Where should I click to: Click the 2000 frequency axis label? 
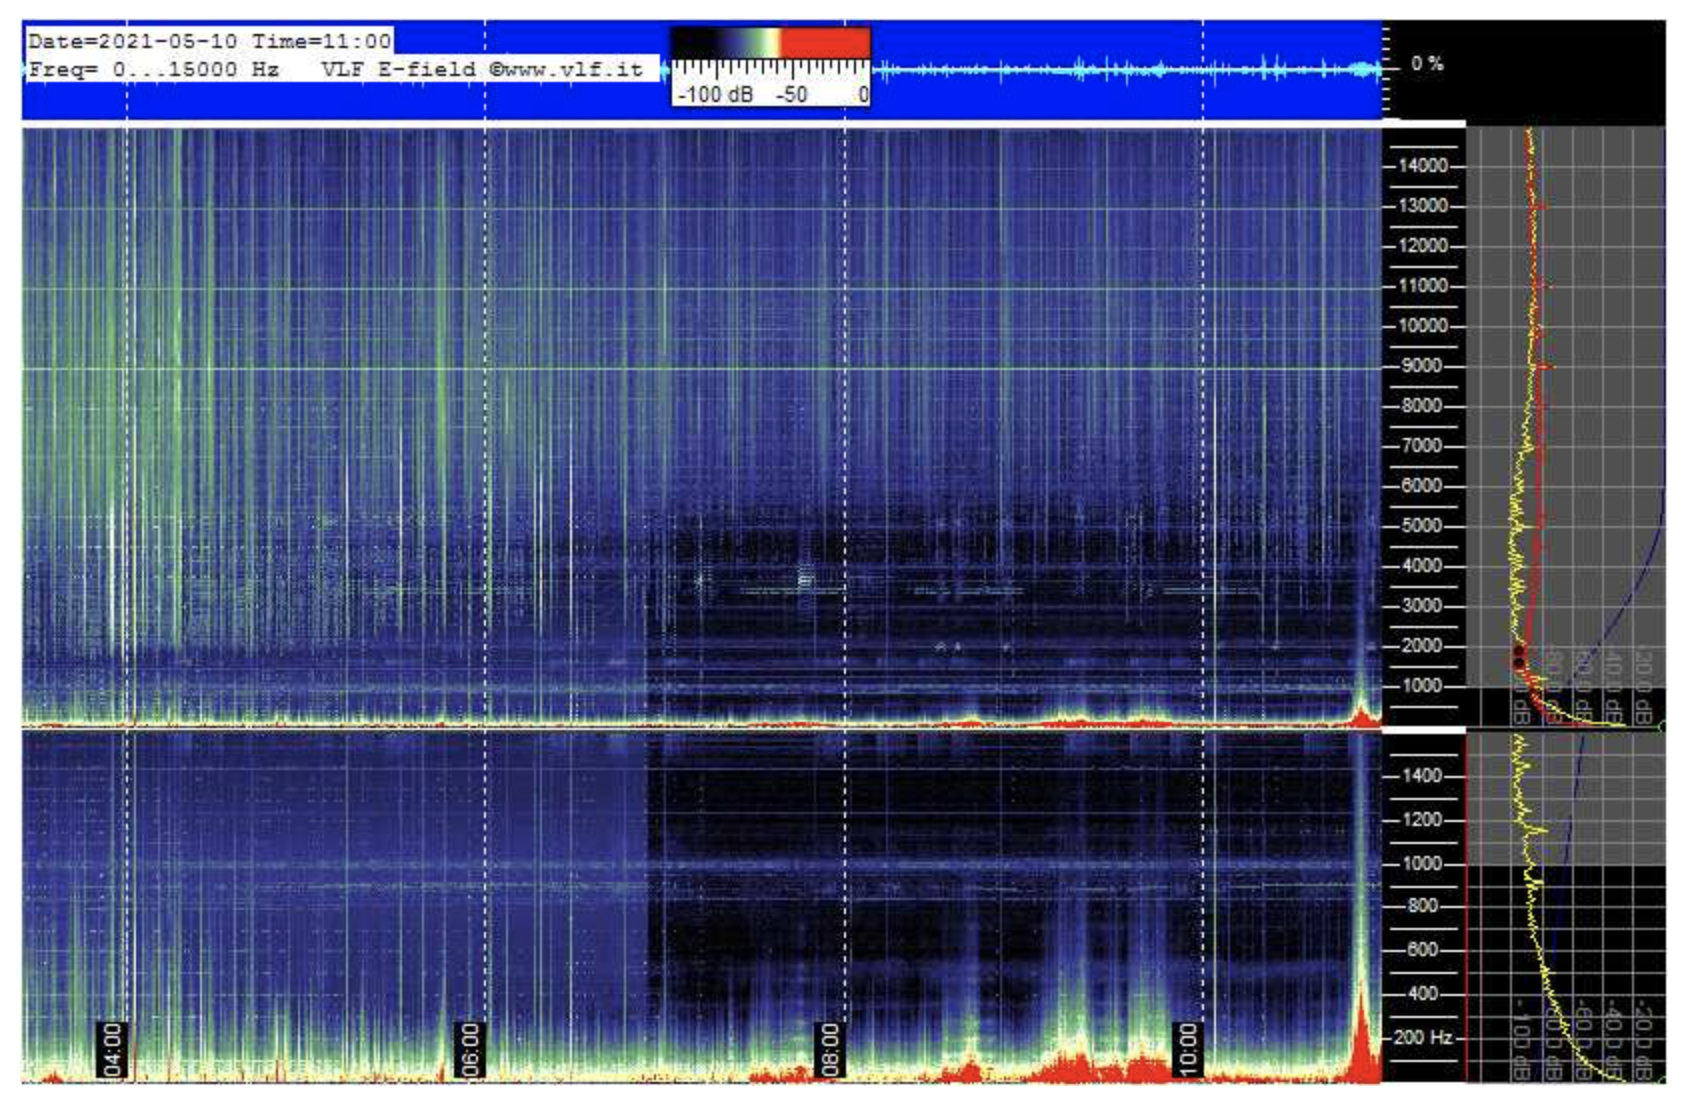tap(1422, 646)
